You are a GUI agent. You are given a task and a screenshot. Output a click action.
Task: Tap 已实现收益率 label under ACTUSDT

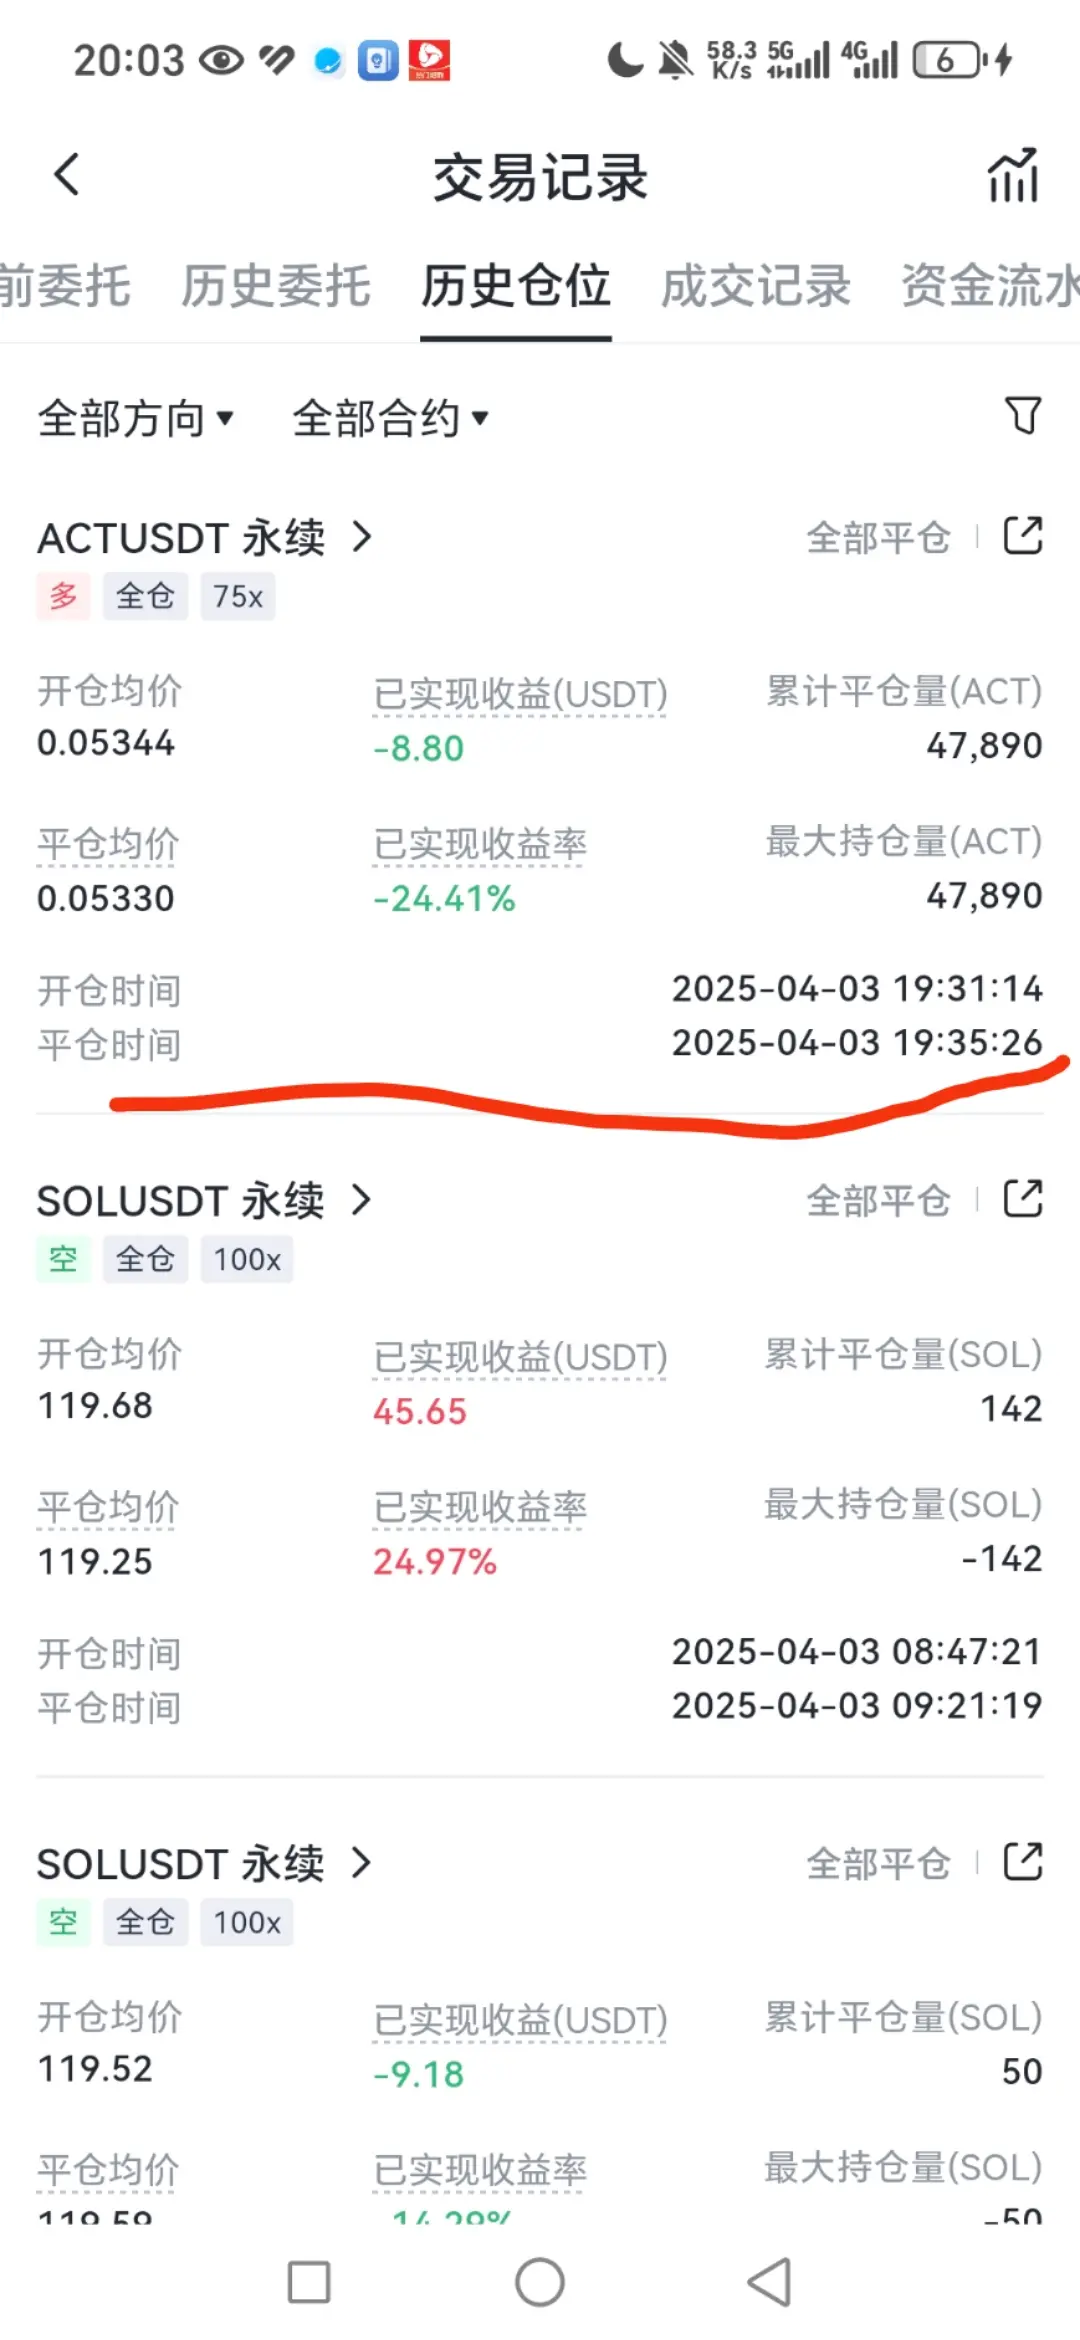point(480,844)
